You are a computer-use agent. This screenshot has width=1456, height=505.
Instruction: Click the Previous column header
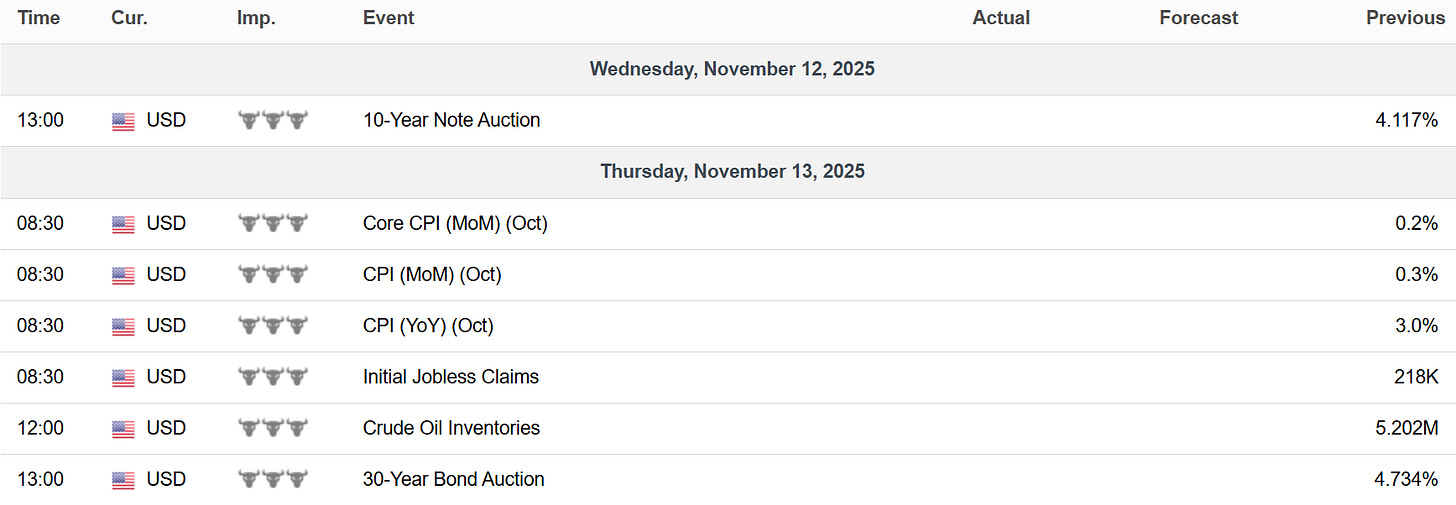(1405, 18)
